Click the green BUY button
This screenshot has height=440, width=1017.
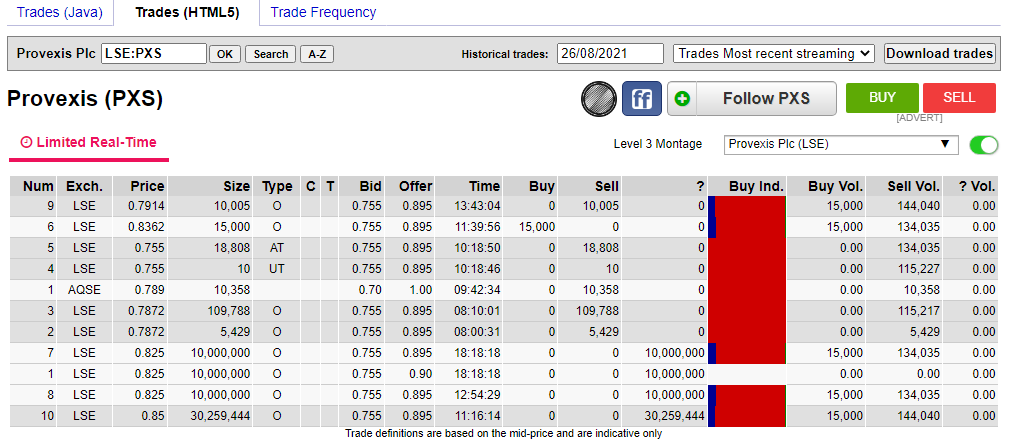tap(882, 97)
